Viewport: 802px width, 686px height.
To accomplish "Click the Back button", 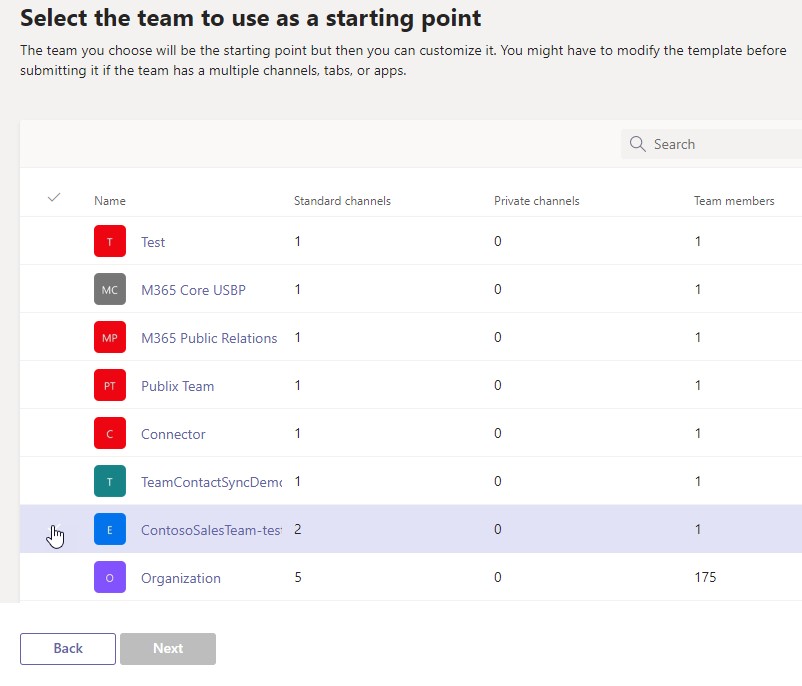I will 68,648.
